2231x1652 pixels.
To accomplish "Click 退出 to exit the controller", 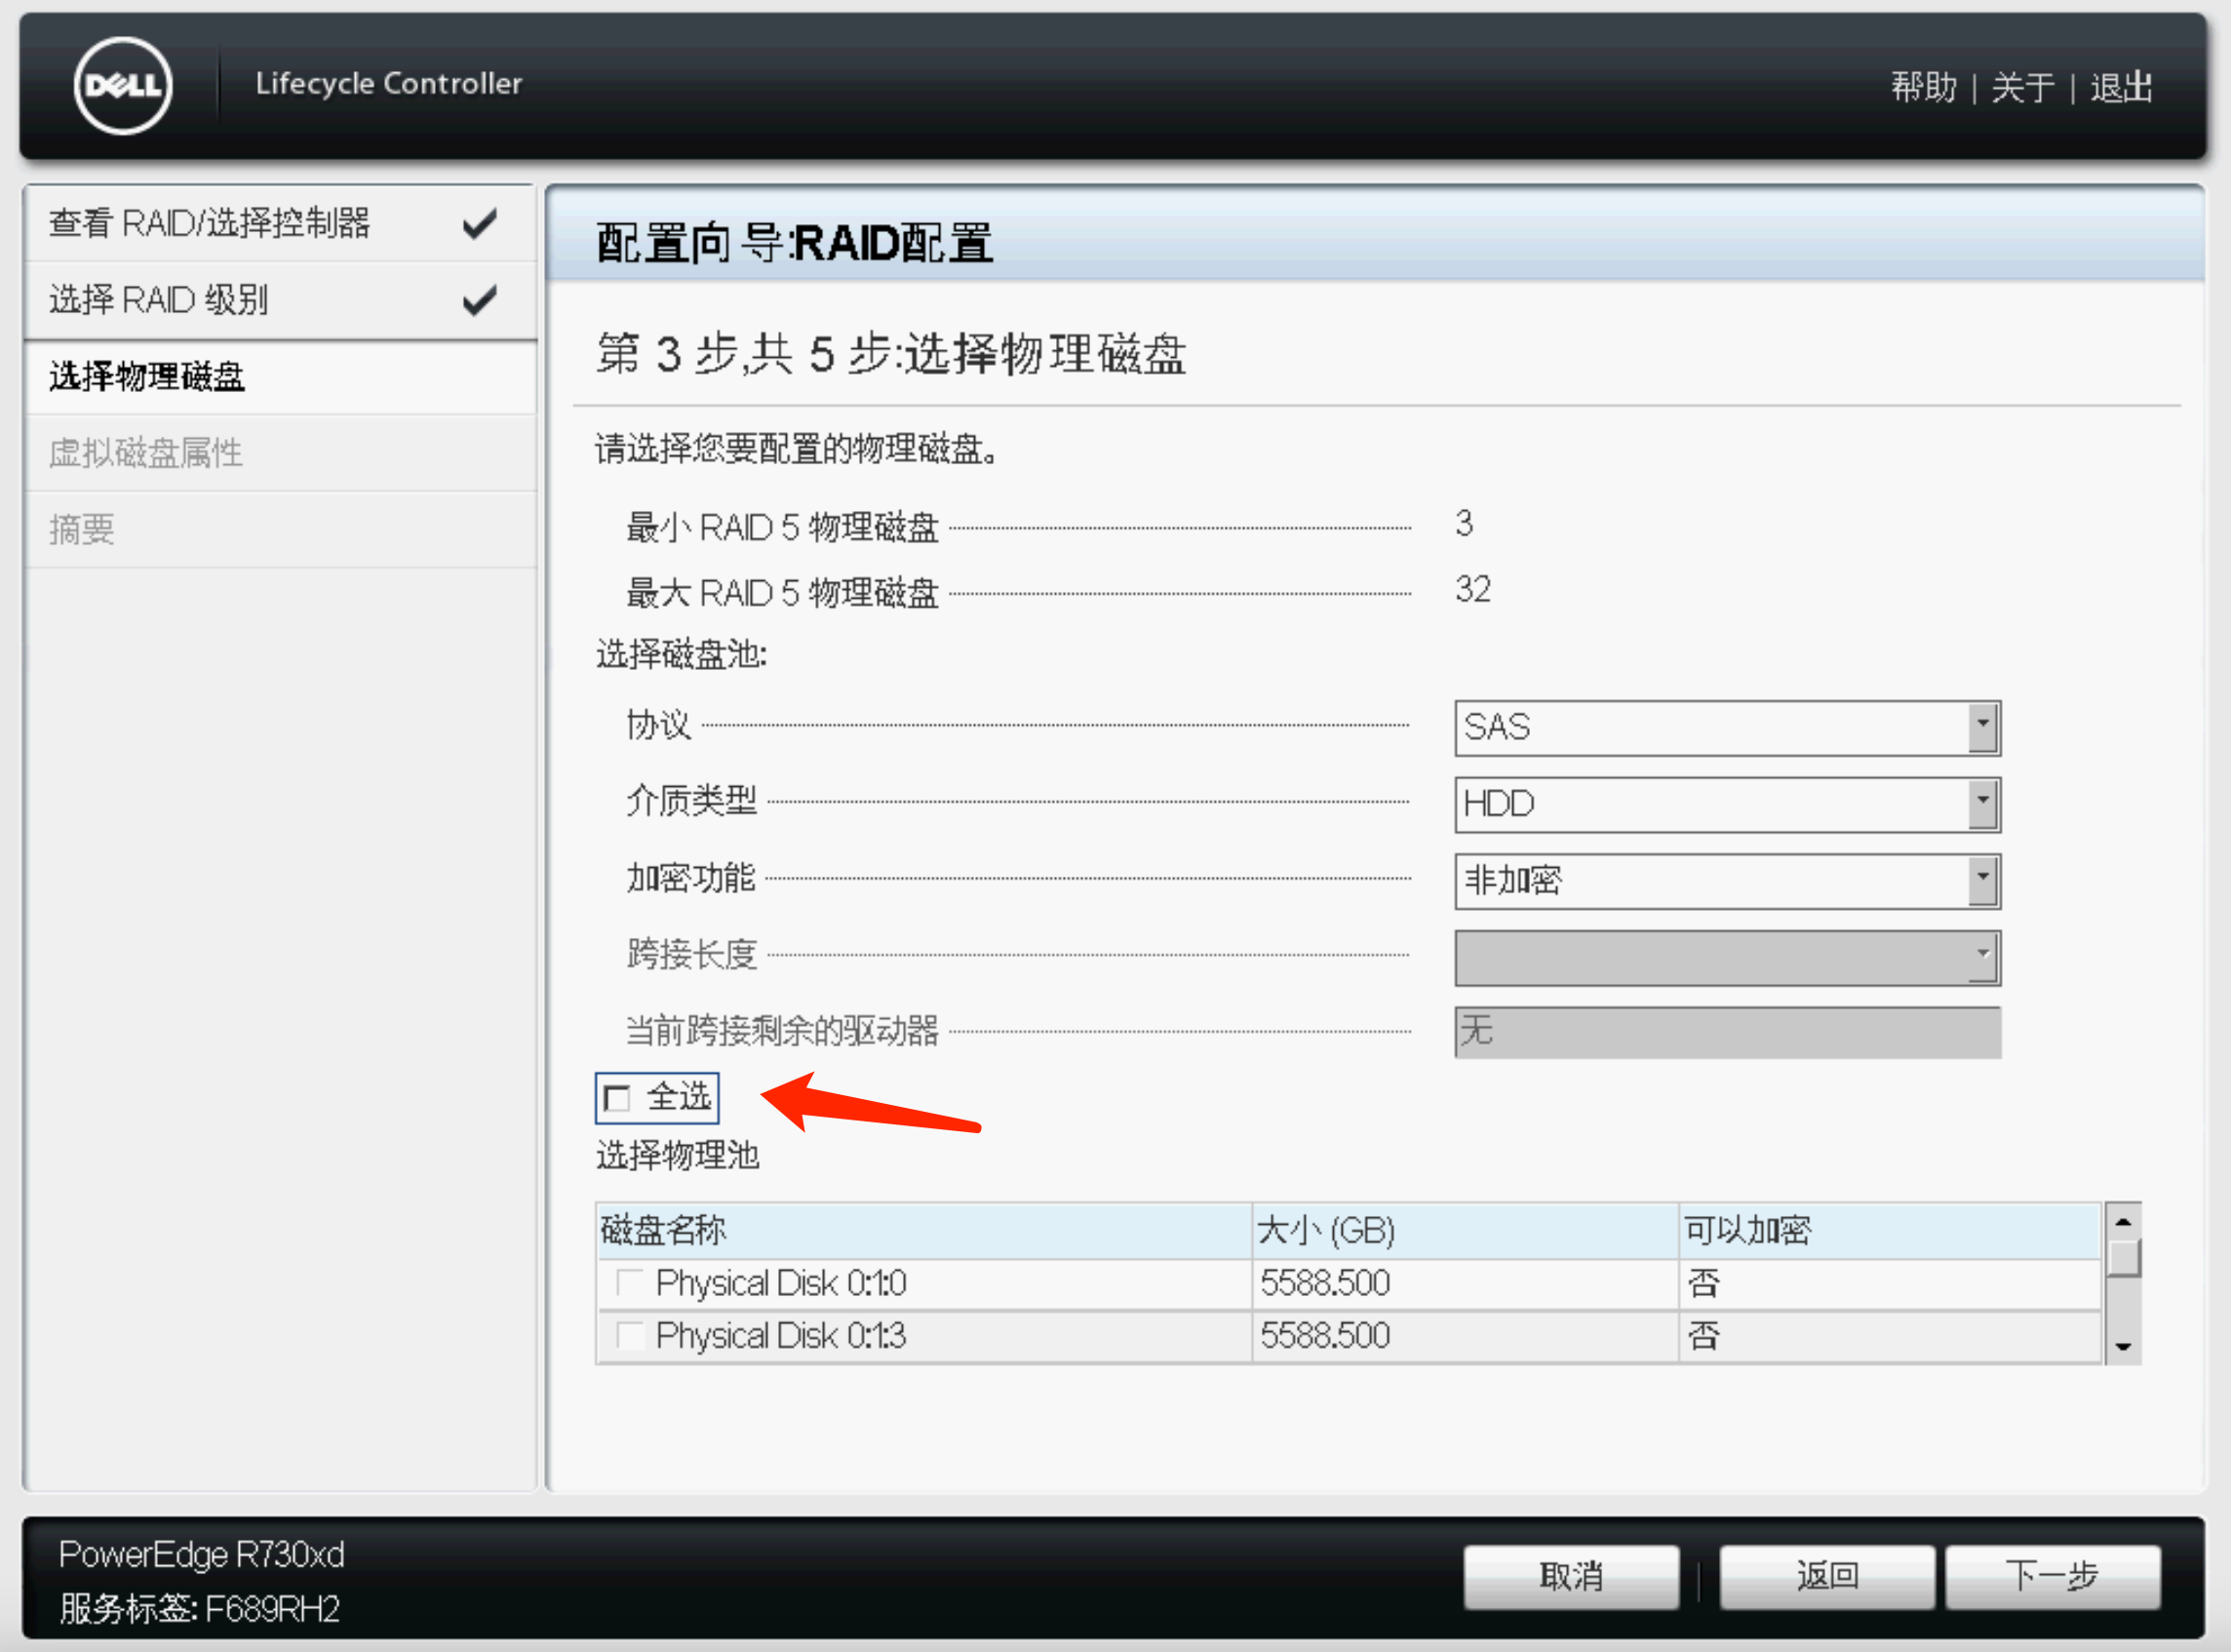I will click(2120, 88).
